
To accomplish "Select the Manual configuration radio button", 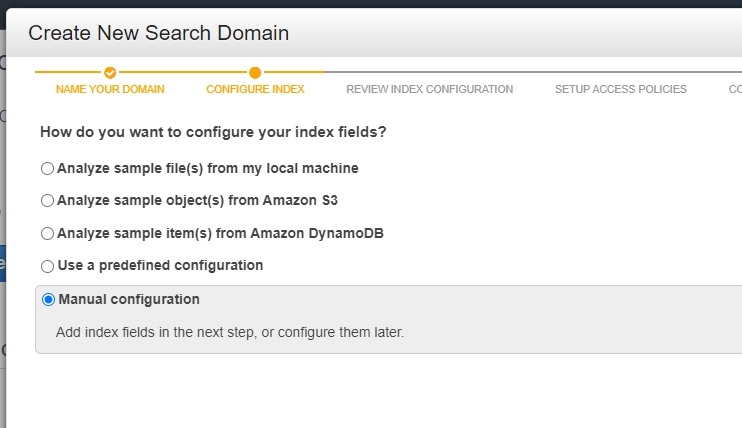I will (x=48, y=299).
